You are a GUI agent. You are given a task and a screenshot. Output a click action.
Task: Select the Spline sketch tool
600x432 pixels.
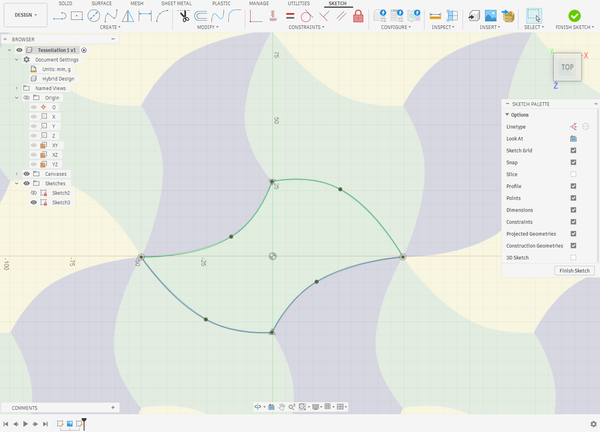click(111, 16)
